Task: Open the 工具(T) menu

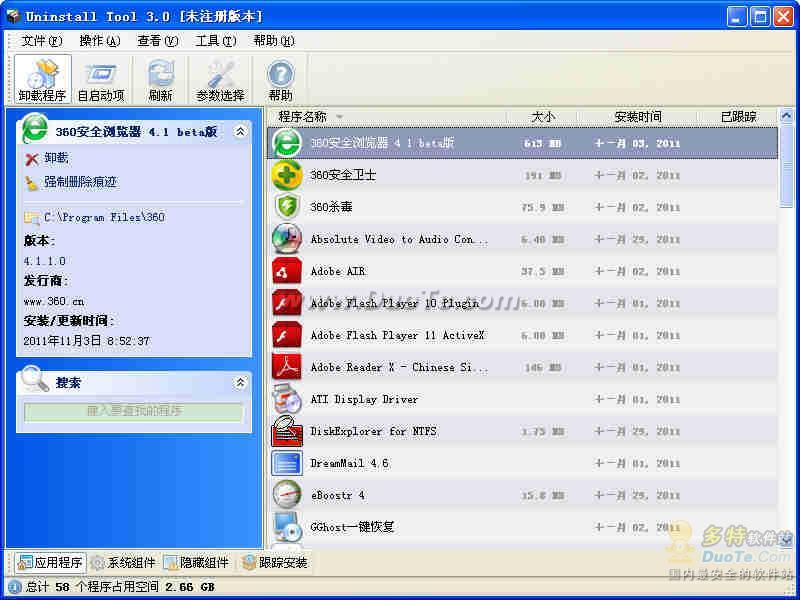Action: point(216,41)
